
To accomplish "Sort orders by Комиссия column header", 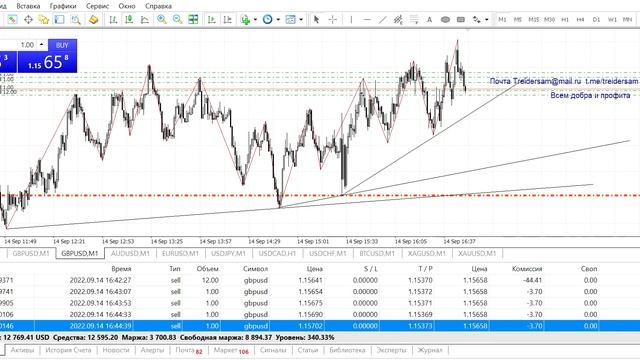I will [x=527, y=269].
